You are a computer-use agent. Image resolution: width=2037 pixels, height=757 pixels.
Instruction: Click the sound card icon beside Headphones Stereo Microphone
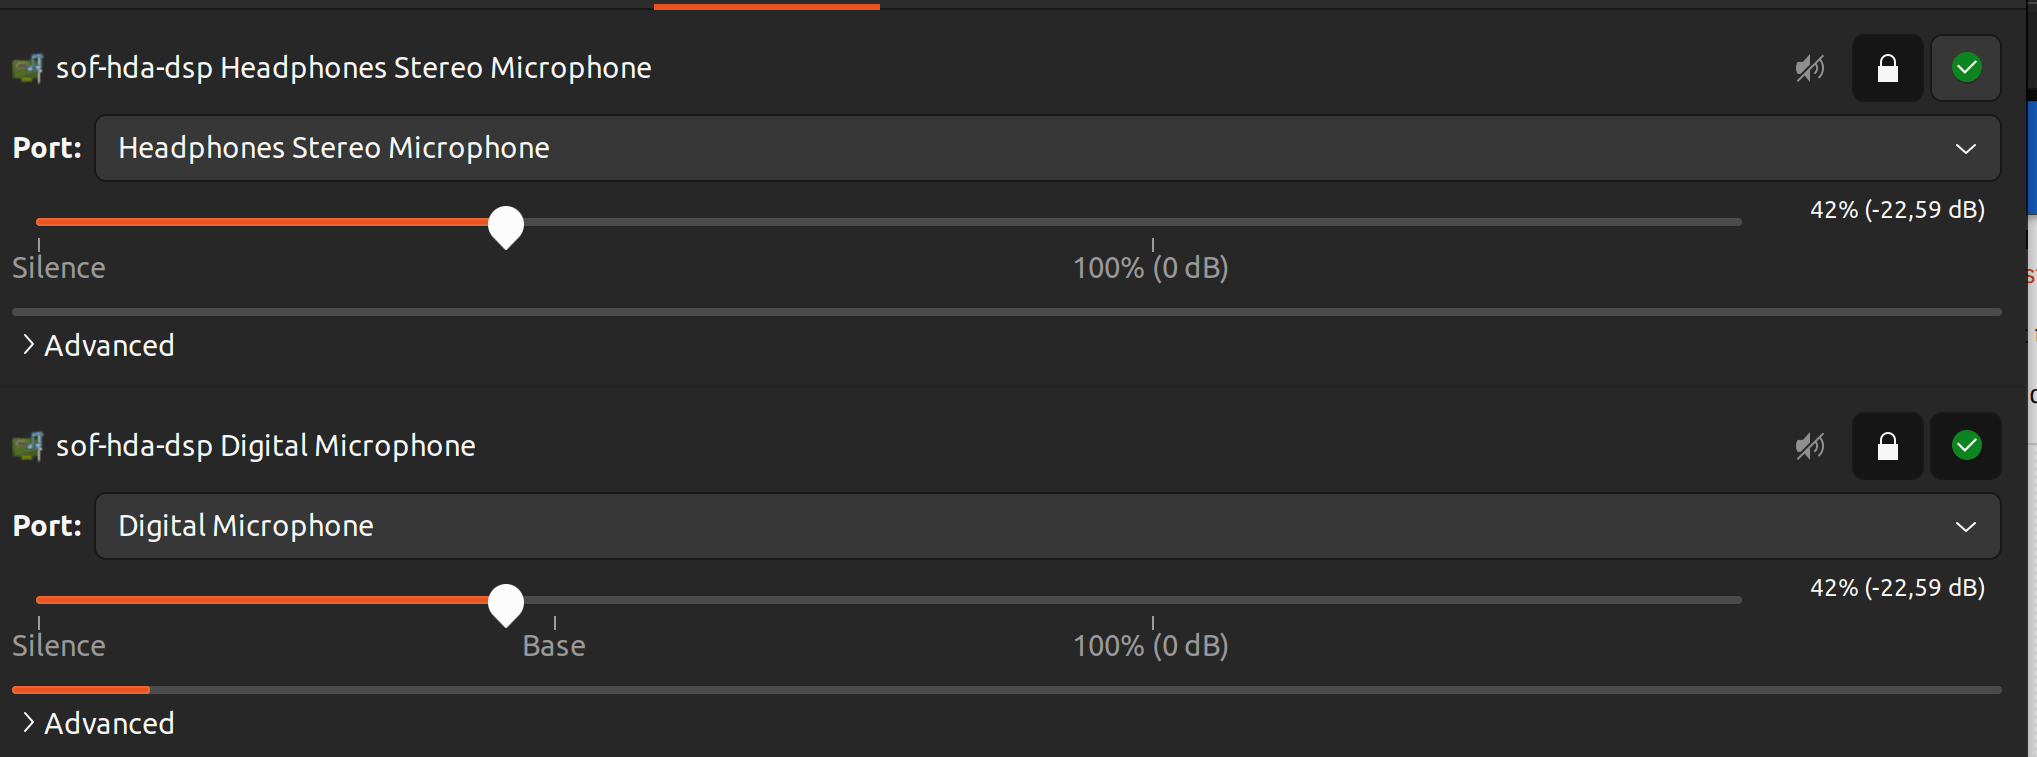click(27, 68)
